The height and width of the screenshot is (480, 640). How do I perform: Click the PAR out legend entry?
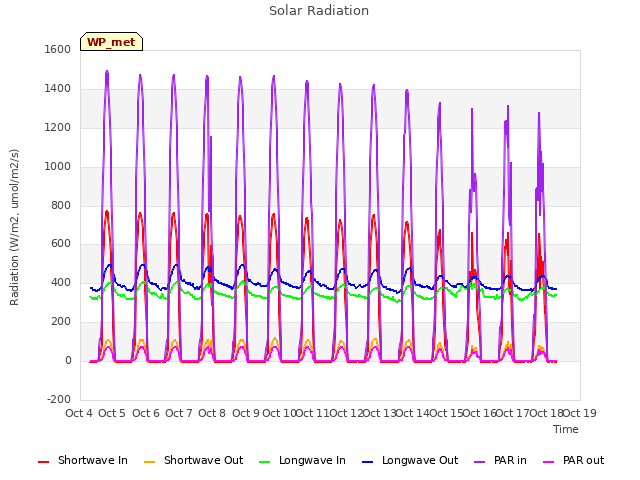pyautogui.click(x=573, y=460)
